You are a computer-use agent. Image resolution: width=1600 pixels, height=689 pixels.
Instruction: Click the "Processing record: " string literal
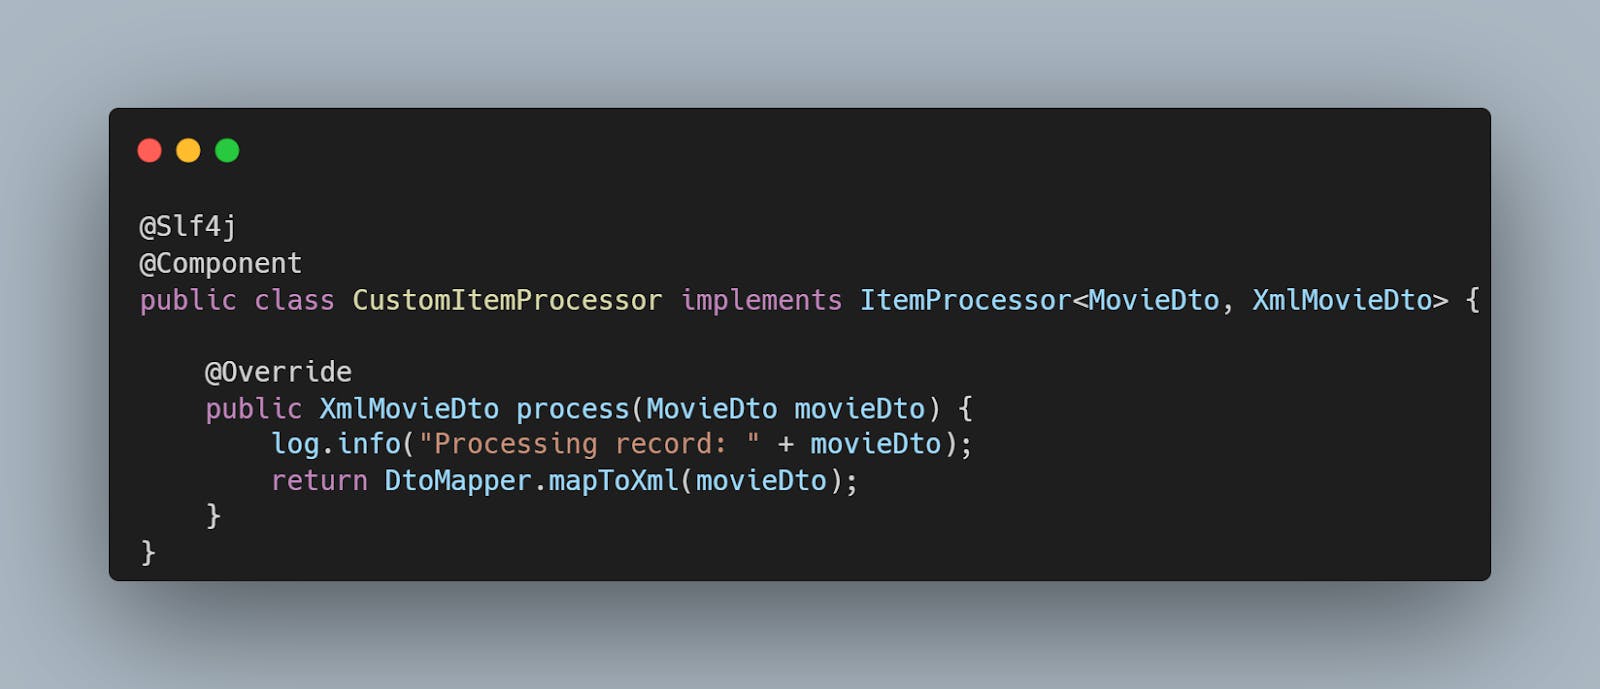589,444
